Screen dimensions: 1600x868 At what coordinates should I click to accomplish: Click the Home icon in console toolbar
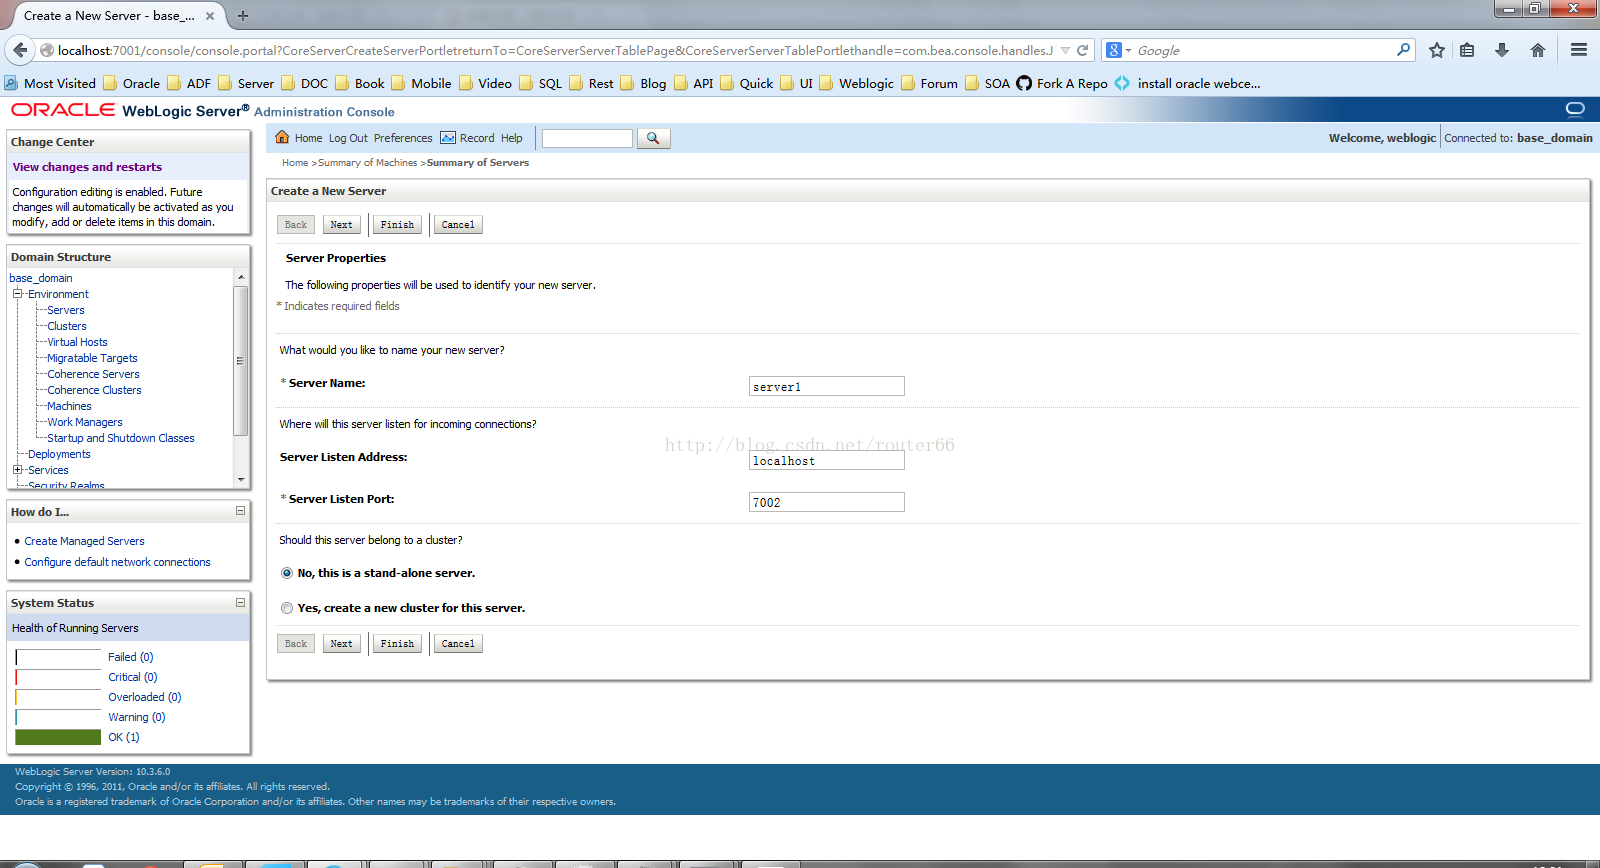point(282,138)
